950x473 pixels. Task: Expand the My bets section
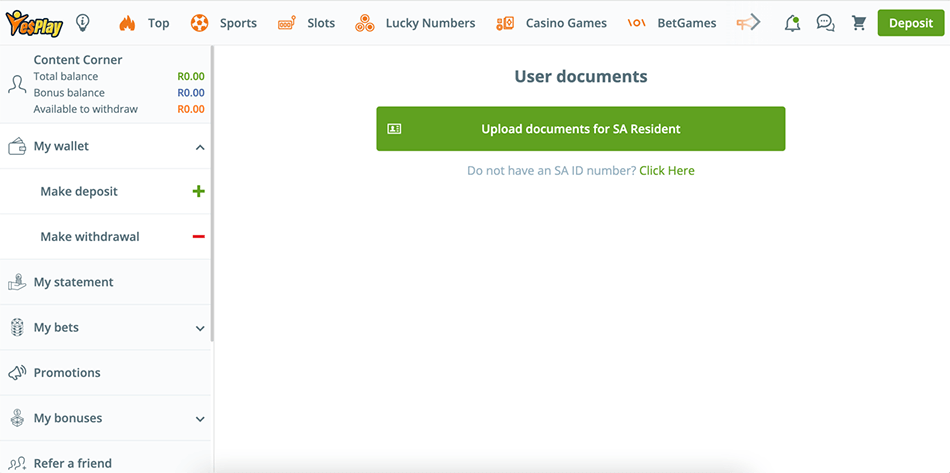[x=201, y=328]
